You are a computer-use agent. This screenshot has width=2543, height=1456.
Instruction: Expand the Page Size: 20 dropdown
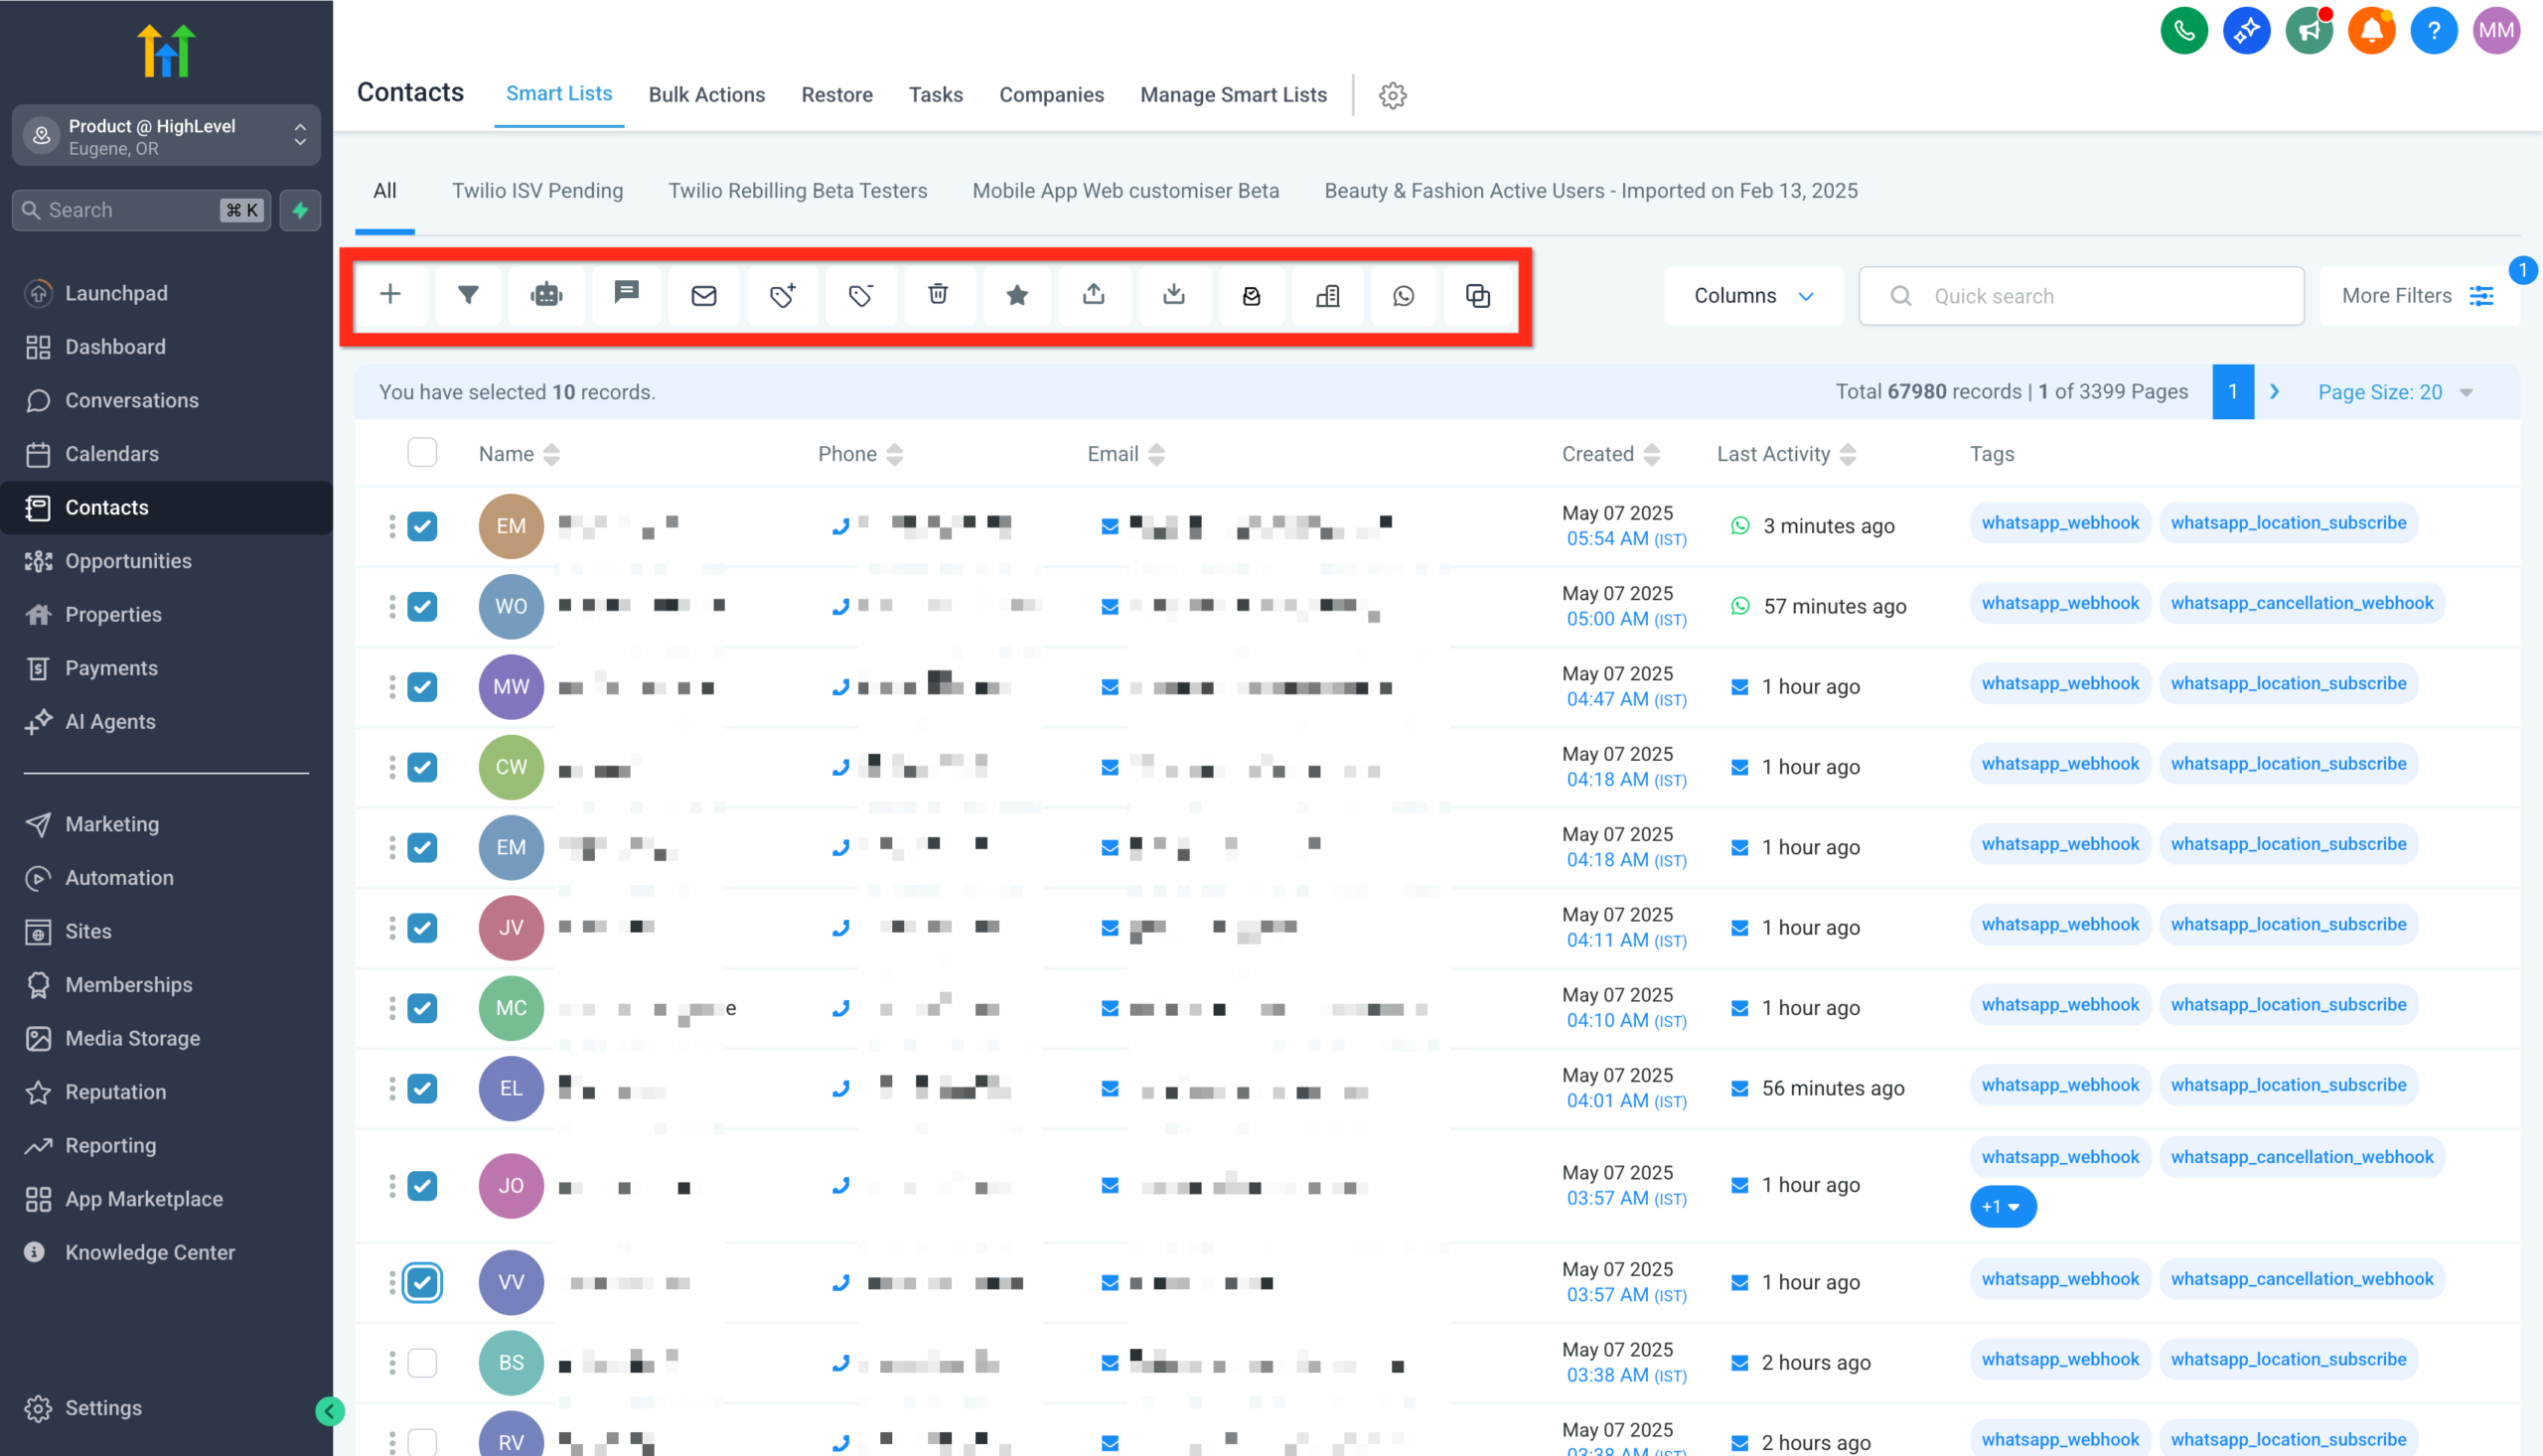click(x=2394, y=392)
